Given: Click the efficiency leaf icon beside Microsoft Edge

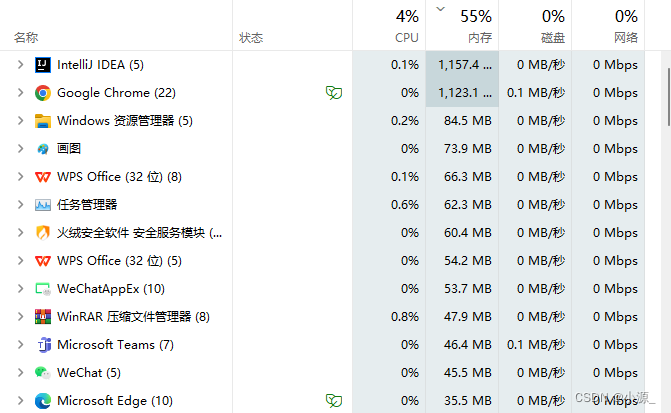Looking at the screenshot, I should click(334, 401).
